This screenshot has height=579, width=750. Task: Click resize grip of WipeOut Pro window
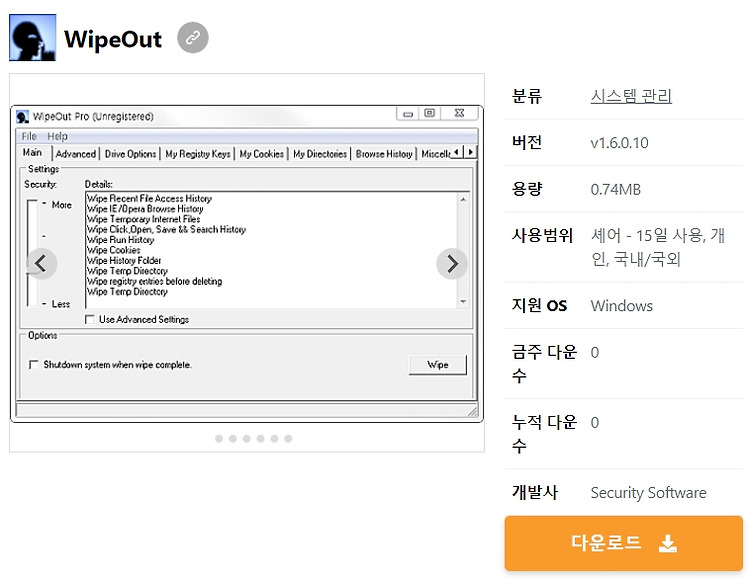pyautogui.click(x=473, y=412)
